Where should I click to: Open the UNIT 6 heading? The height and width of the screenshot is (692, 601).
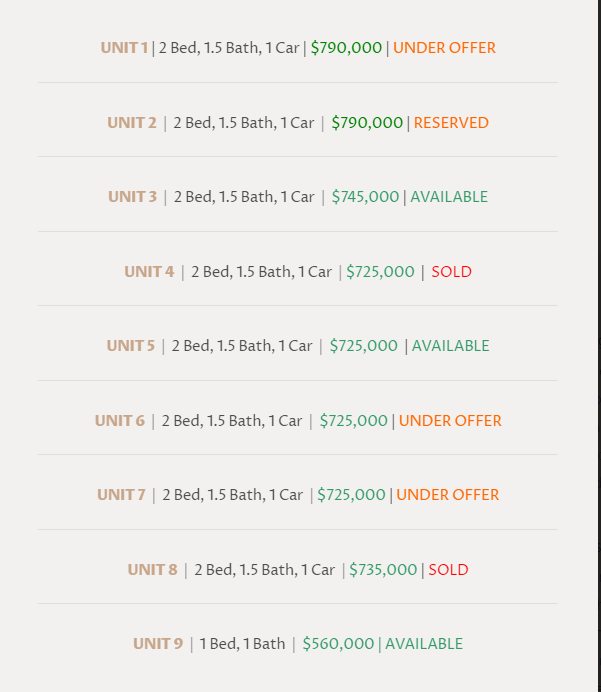point(120,421)
